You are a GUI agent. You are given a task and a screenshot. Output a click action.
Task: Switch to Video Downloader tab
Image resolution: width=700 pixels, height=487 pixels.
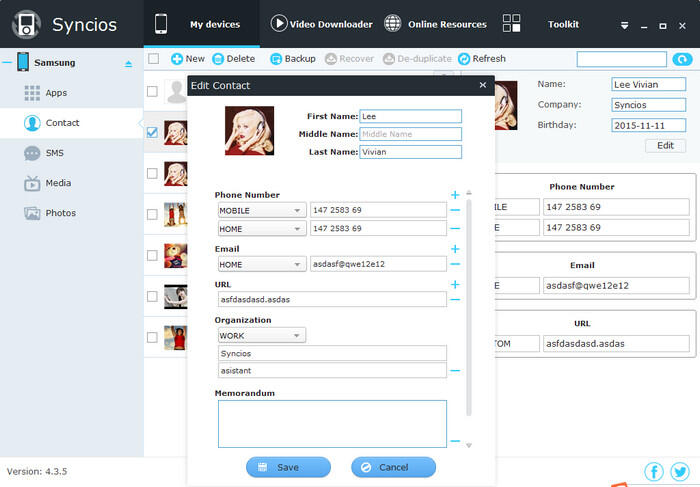(321, 24)
